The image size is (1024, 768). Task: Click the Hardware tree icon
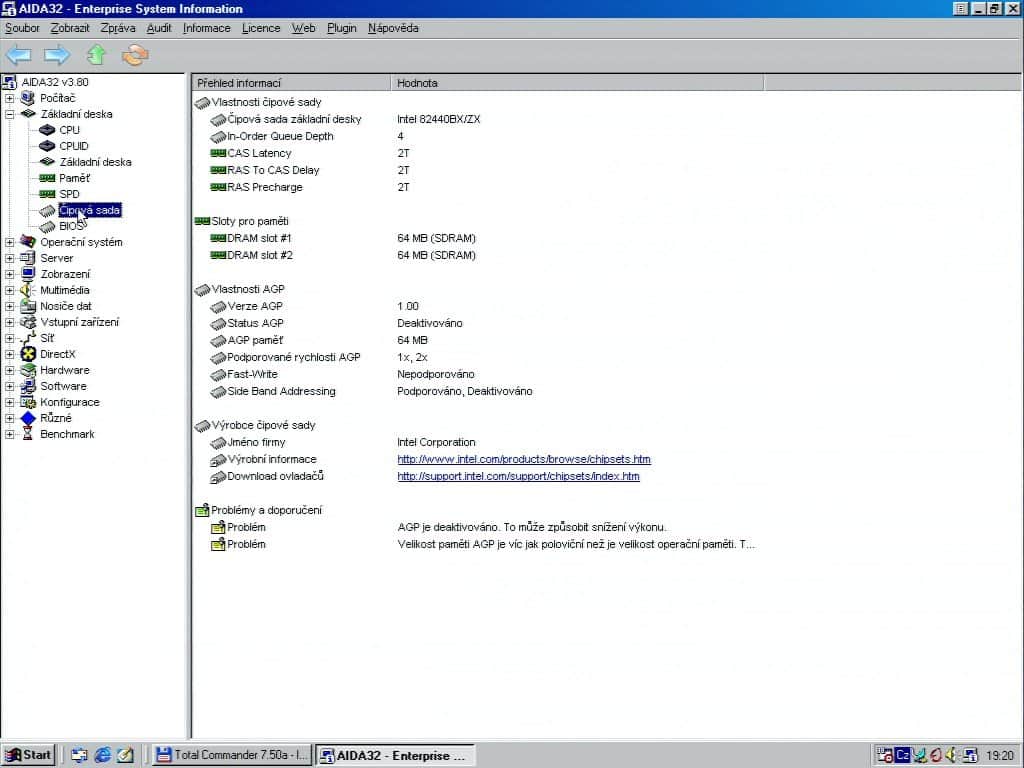click(27, 370)
